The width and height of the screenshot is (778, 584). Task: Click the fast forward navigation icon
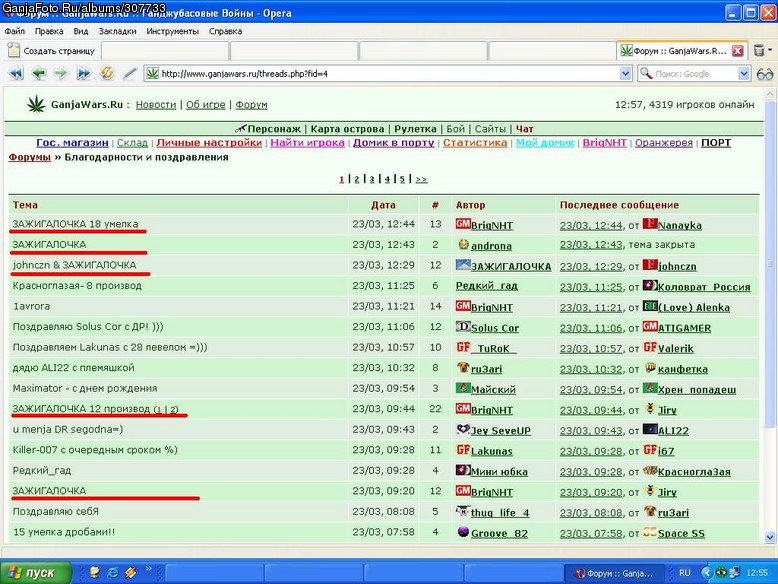[84, 73]
